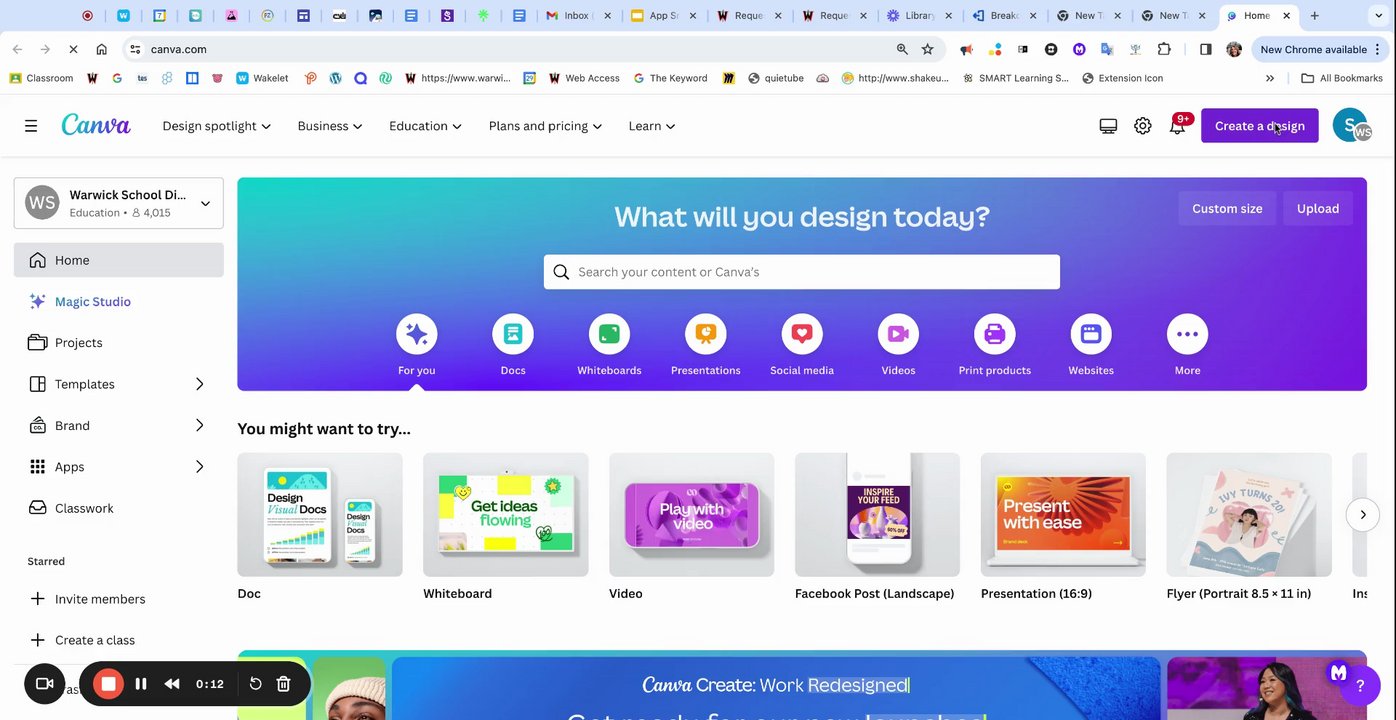
Task: Expand the Apps sidebar arrow
Action: (x=199, y=467)
